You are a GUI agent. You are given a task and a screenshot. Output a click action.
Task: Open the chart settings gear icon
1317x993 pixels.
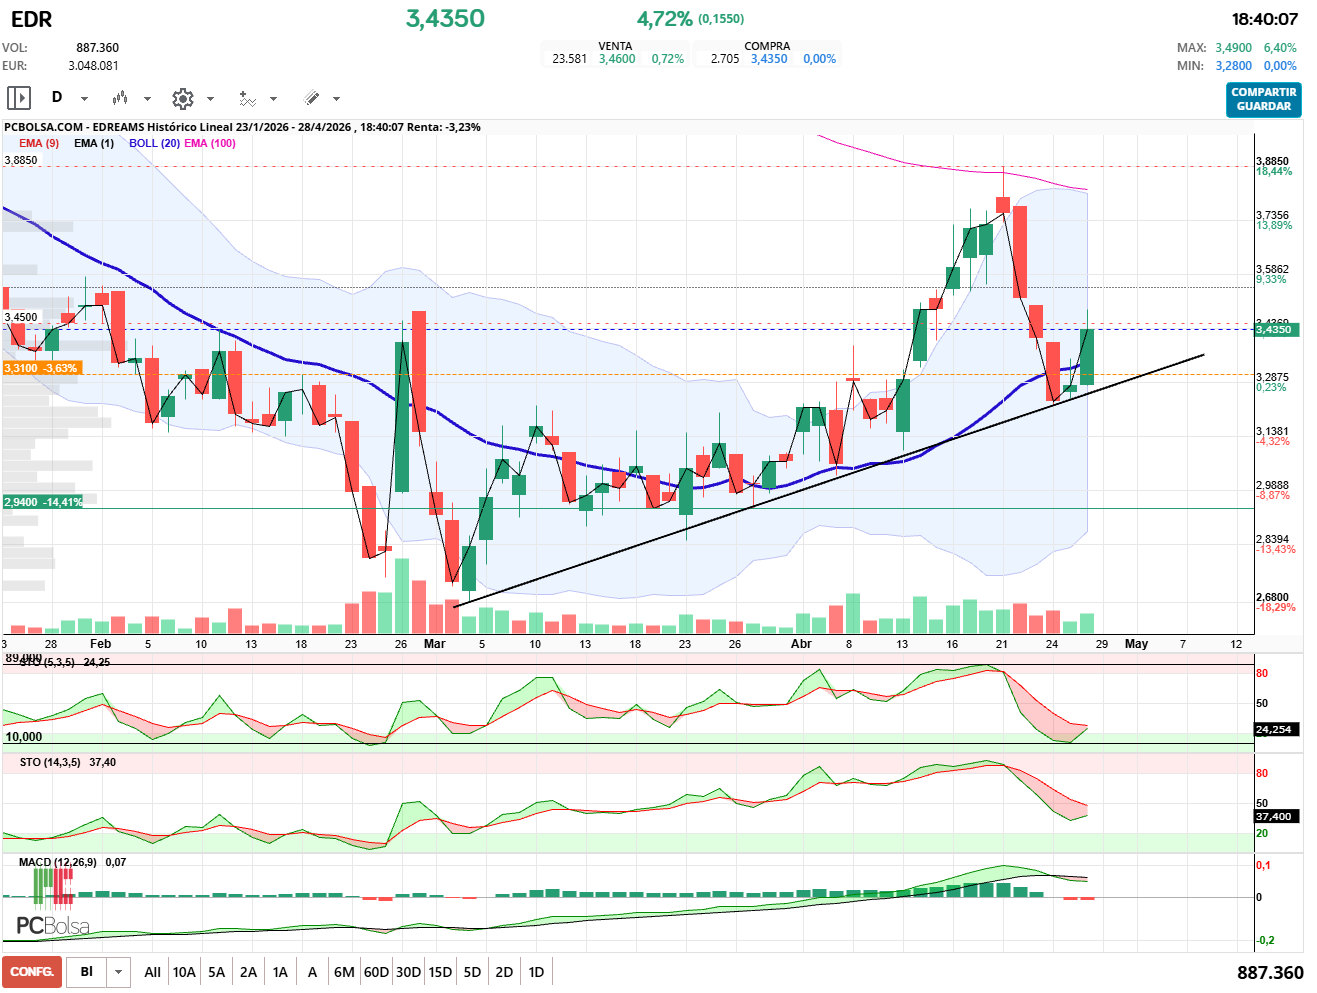183,98
